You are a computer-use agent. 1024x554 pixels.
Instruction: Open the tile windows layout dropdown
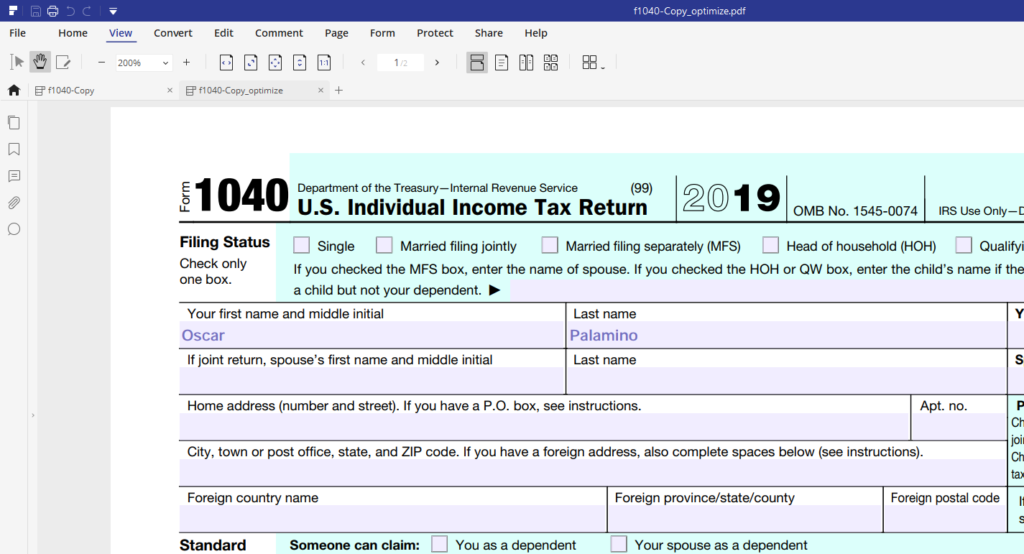click(x=593, y=62)
